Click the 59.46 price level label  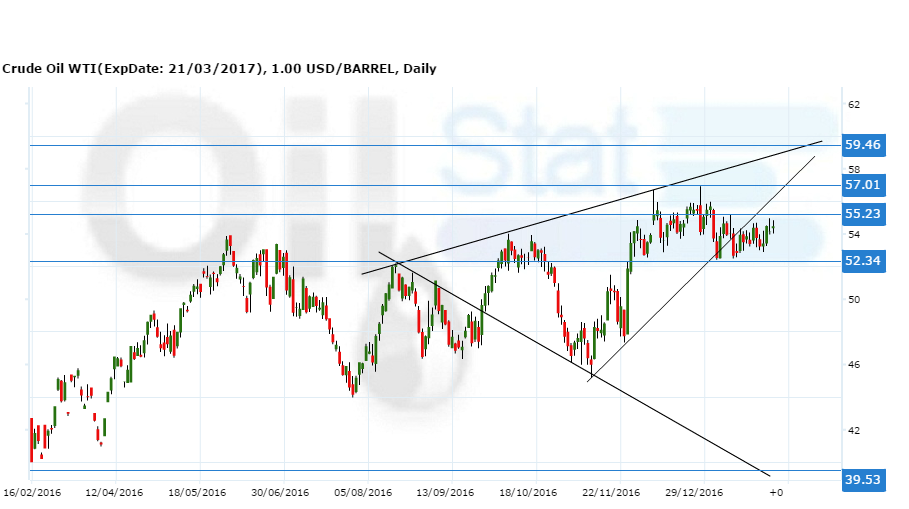tap(862, 145)
